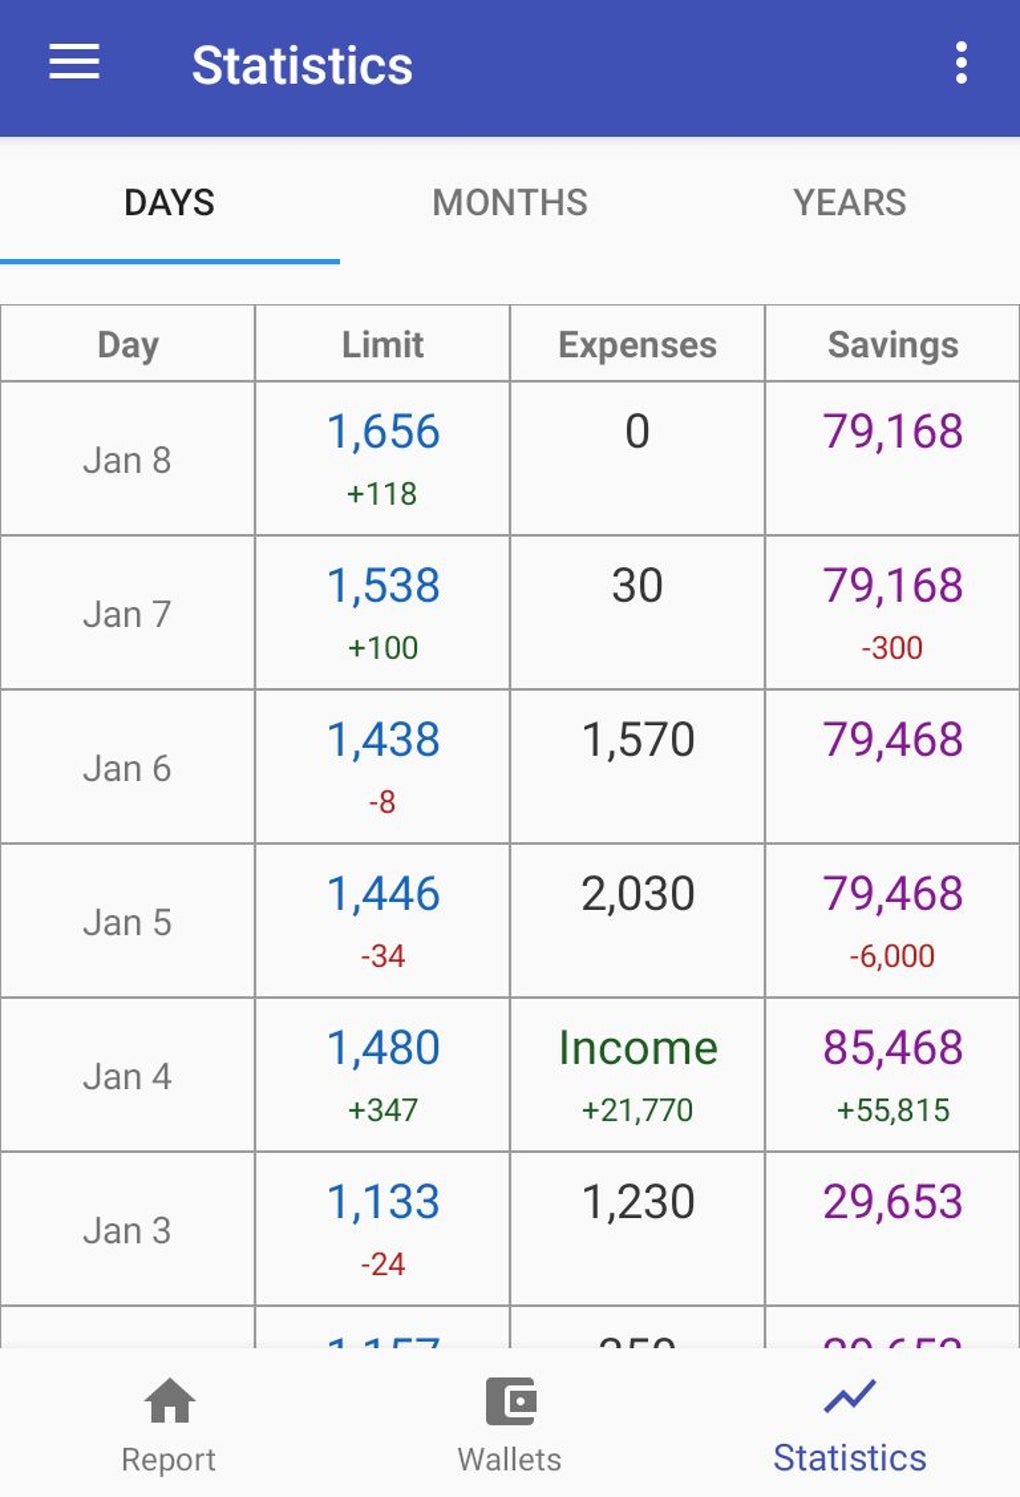Tap the 29,653 savings value
1020x1497 pixels.
click(892, 1202)
